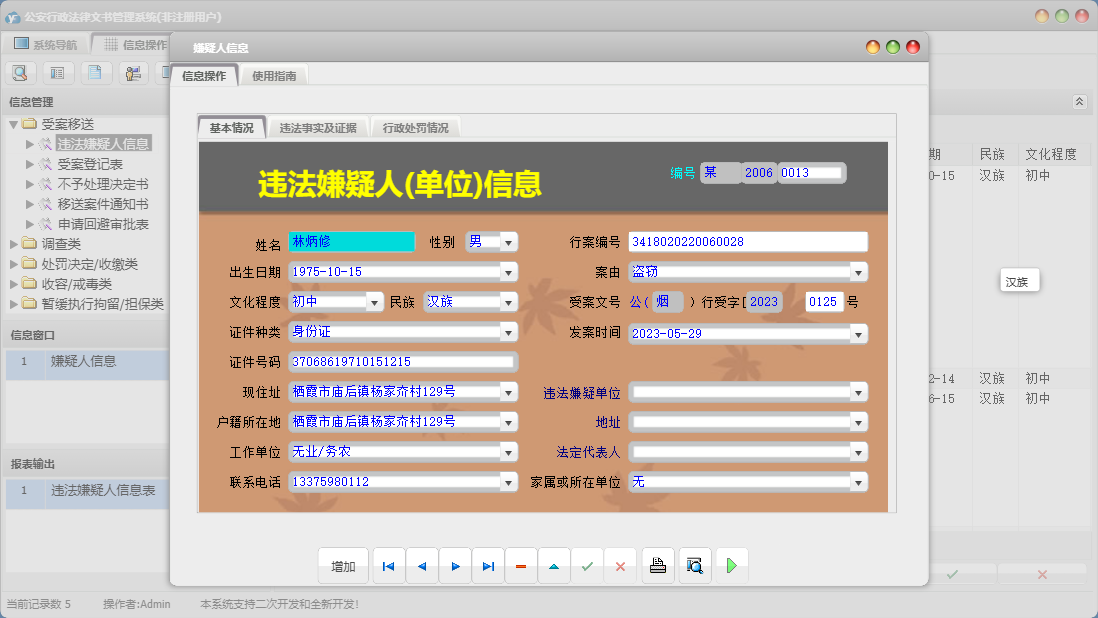Click the printer icon to print
Screen dimensions: 1098x618
pyautogui.click(x=657, y=567)
